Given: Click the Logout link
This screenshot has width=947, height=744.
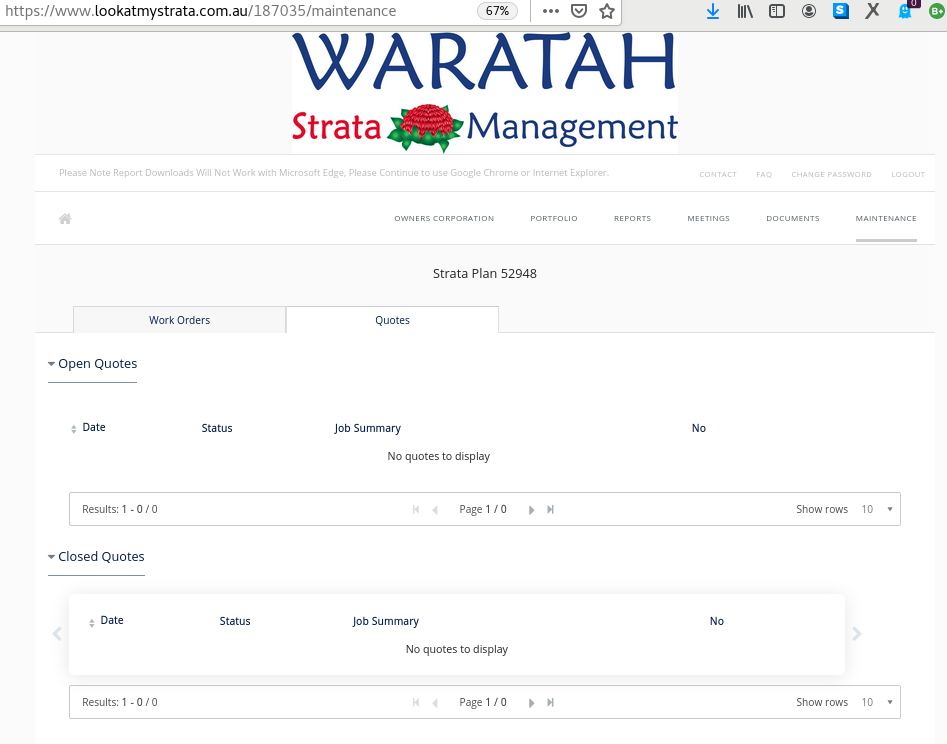Looking at the screenshot, I should tap(908, 175).
